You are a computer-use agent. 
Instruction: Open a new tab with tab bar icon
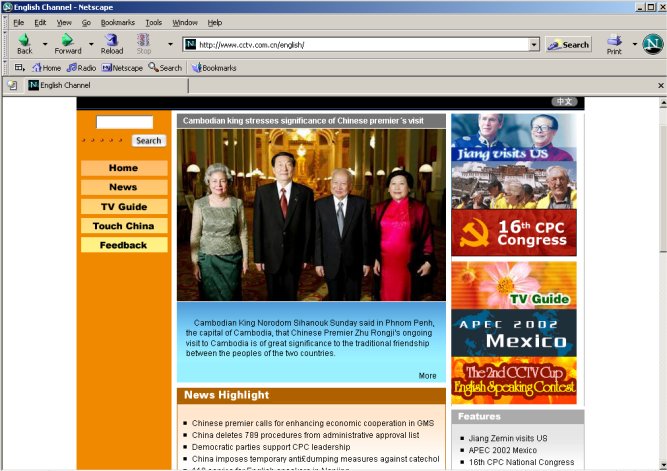tap(12, 85)
